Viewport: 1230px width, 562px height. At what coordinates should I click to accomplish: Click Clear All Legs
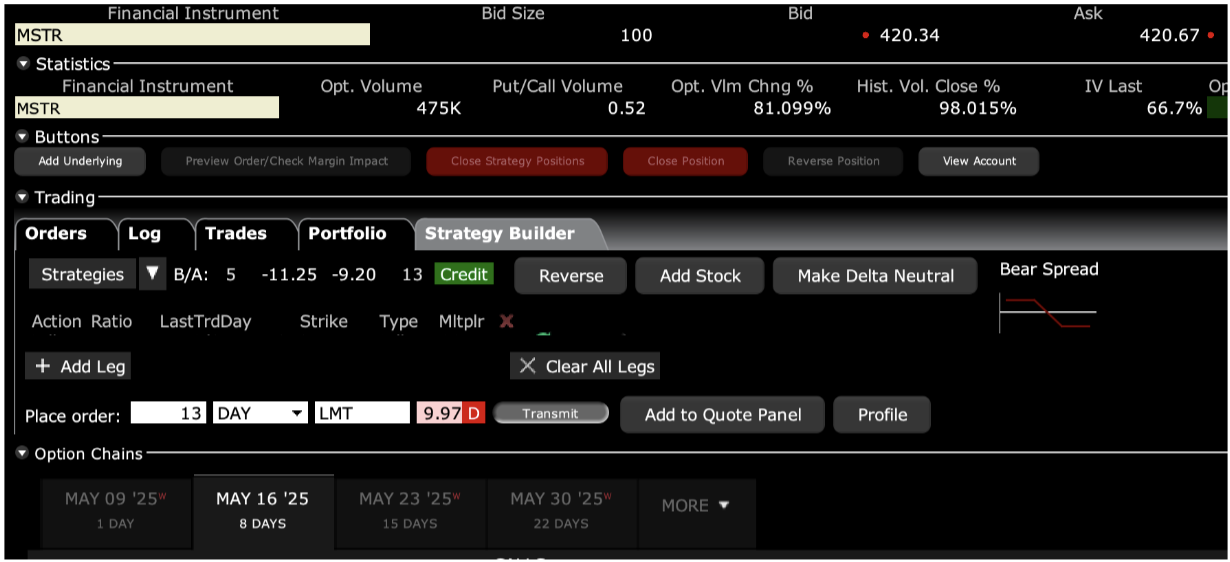click(x=586, y=366)
